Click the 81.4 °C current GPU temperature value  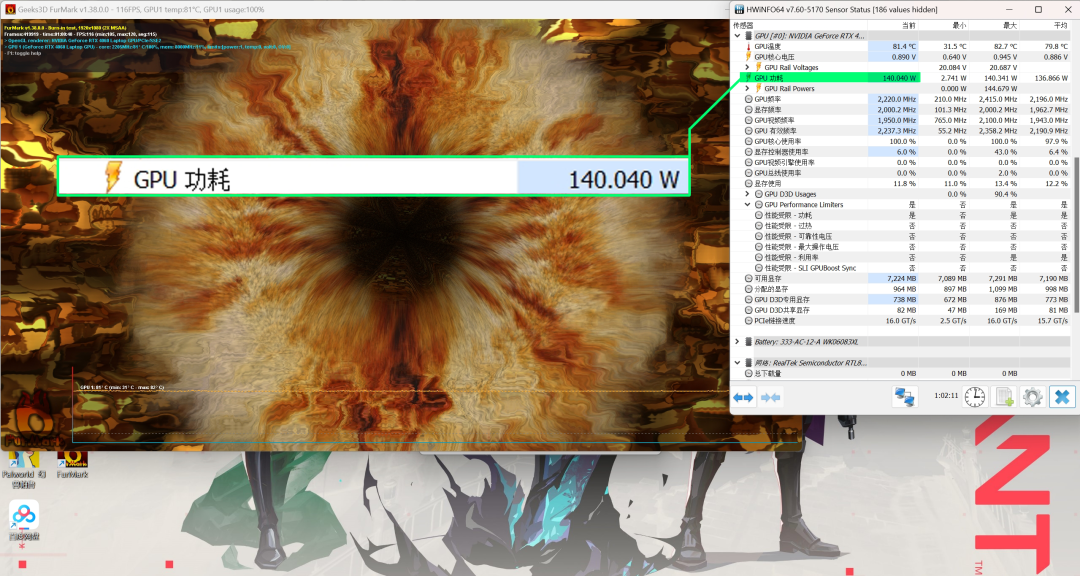coord(904,46)
